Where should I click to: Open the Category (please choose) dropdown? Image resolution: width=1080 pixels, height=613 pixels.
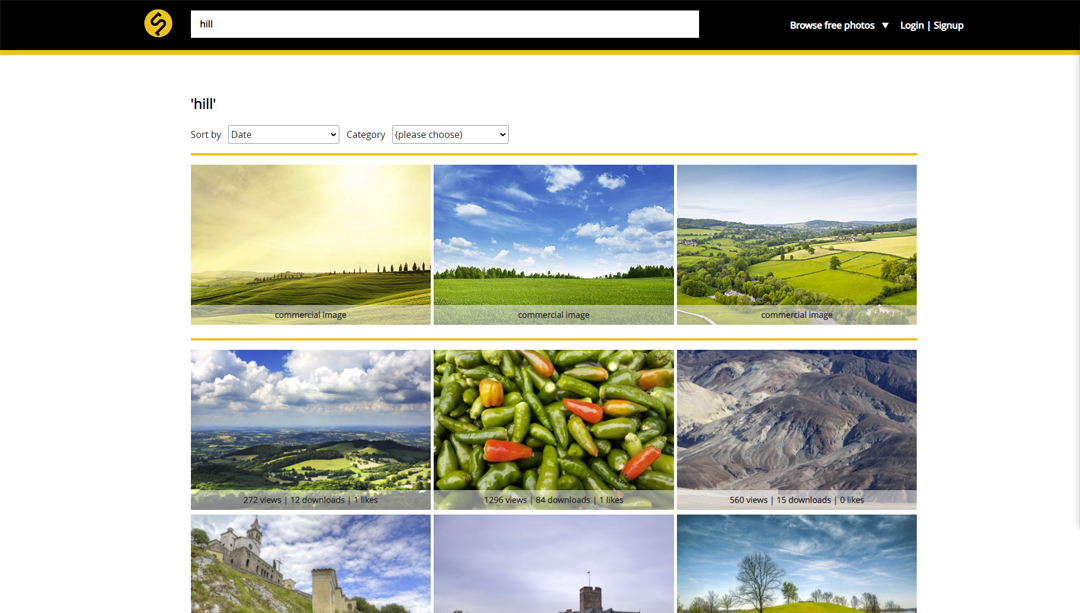tap(450, 134)
